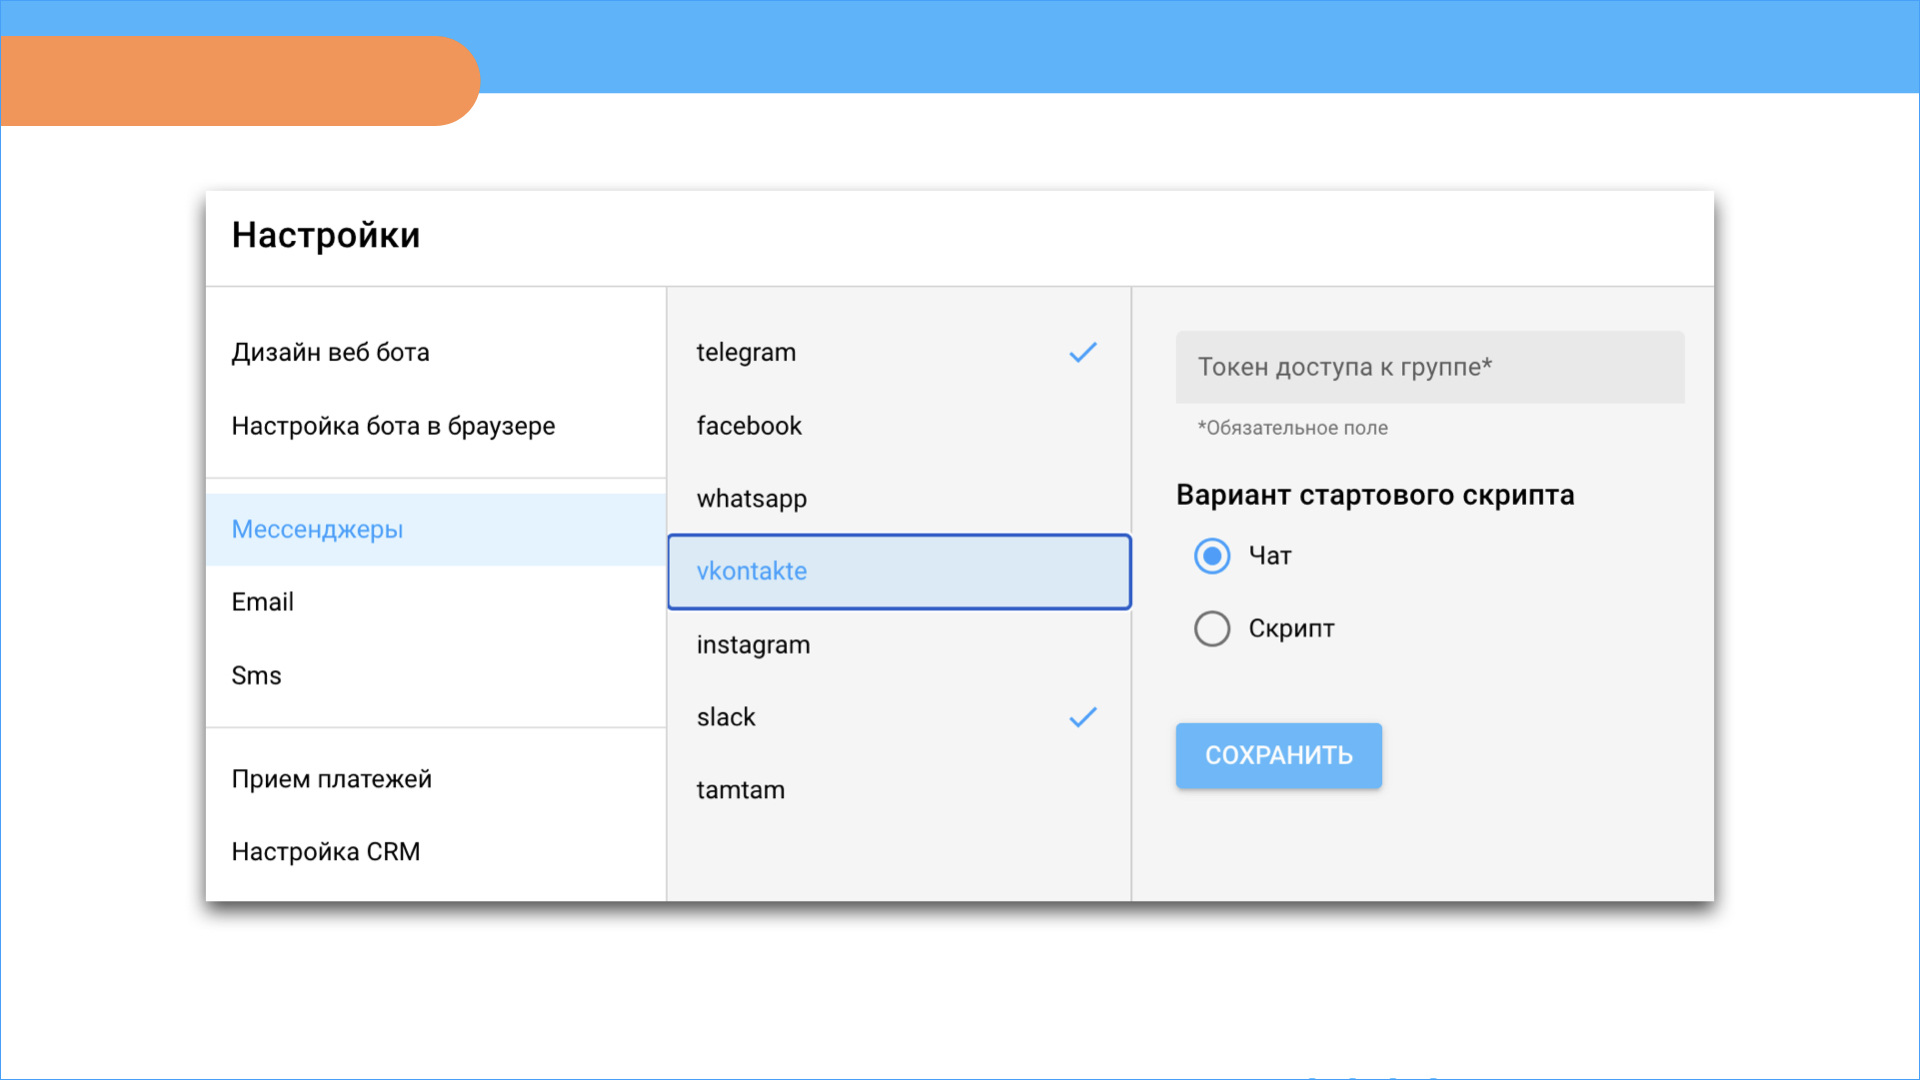Open the Sms settings section
1920x1080 pixels.
click(x=257, y=676)
